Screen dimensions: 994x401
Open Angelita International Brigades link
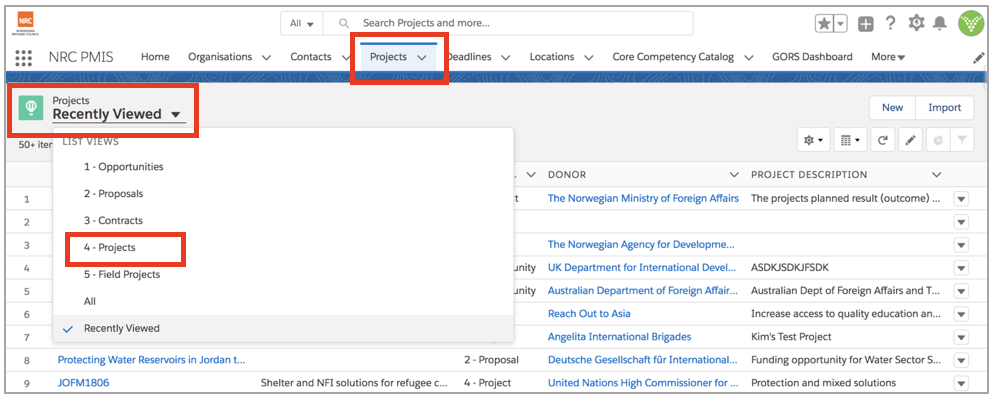click(x=619, y=337)
